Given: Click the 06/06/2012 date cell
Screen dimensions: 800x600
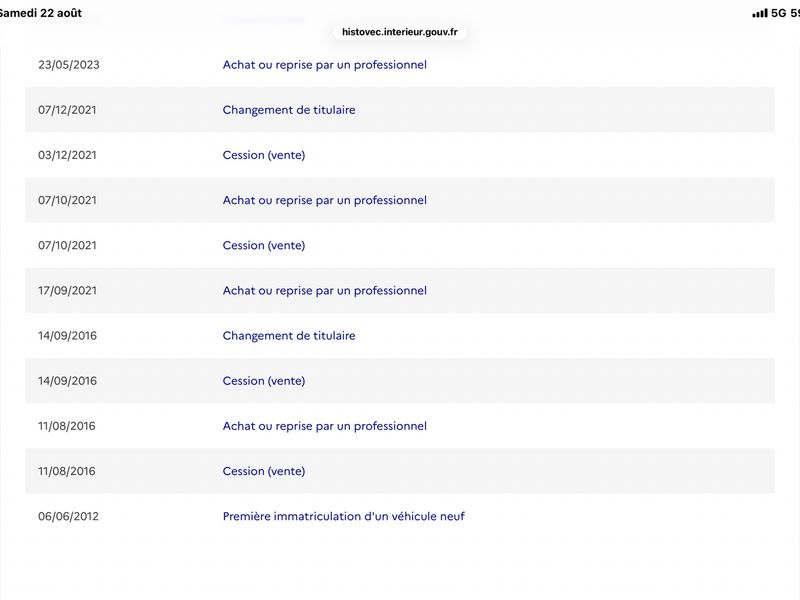Looking at the screenshot, I should click(x=68, y=516).
